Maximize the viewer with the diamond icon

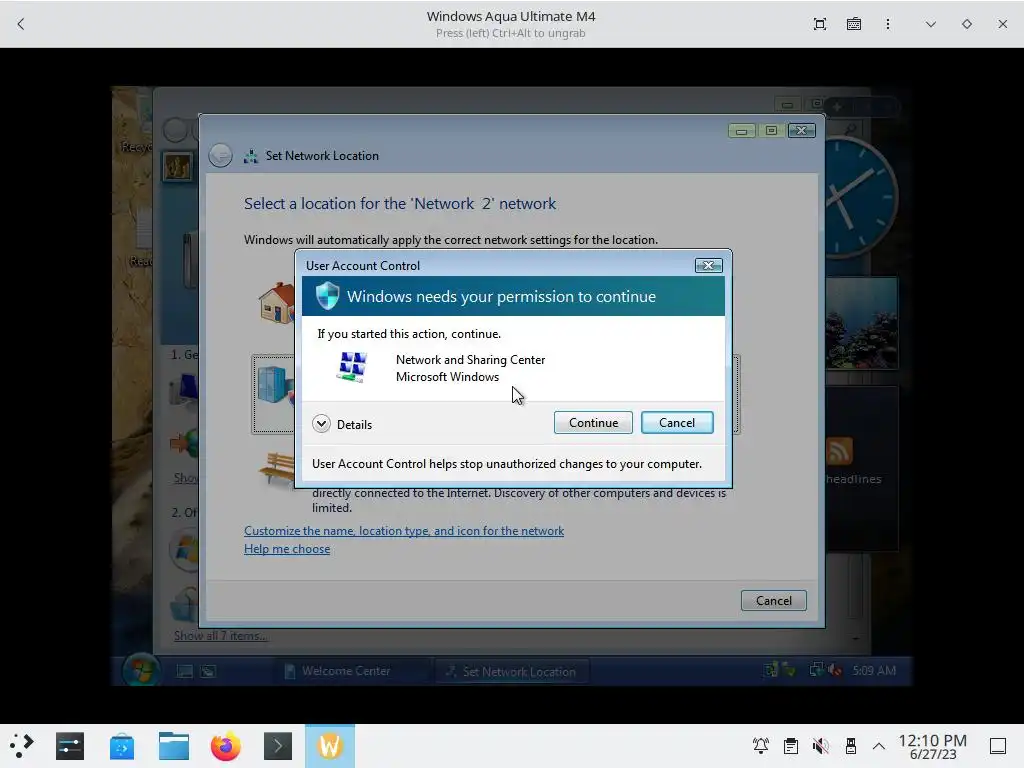967,24
